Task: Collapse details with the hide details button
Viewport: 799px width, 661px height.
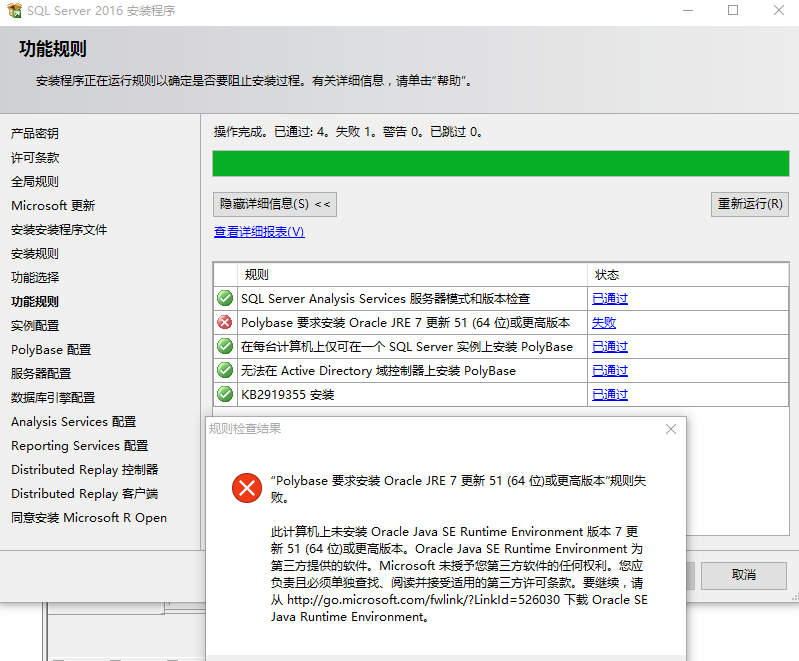Action: [x=275, y=204]
